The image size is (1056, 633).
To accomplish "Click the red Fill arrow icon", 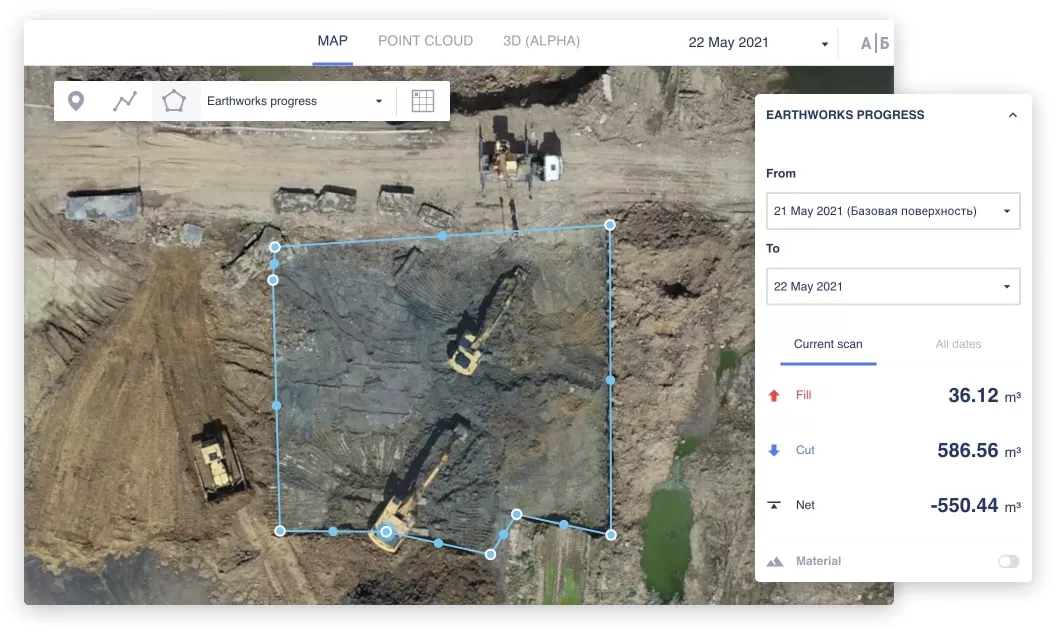I will [x=773, y=396].
